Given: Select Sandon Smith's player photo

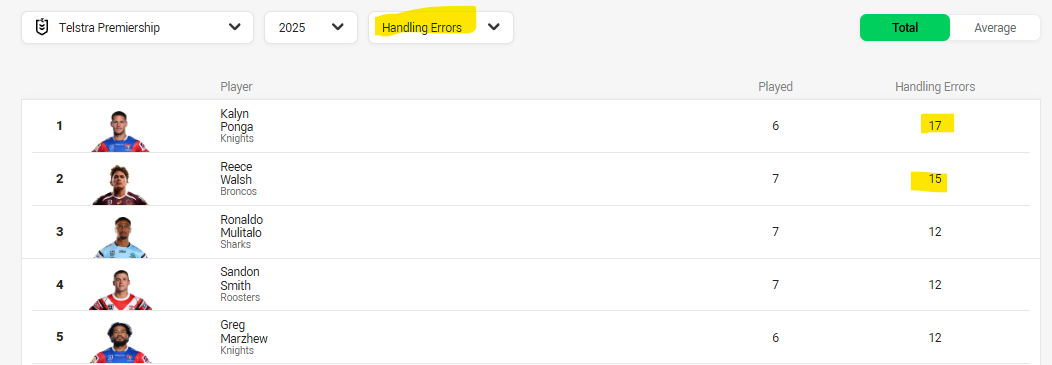Looking at the screenshot, I should (121, 290).
